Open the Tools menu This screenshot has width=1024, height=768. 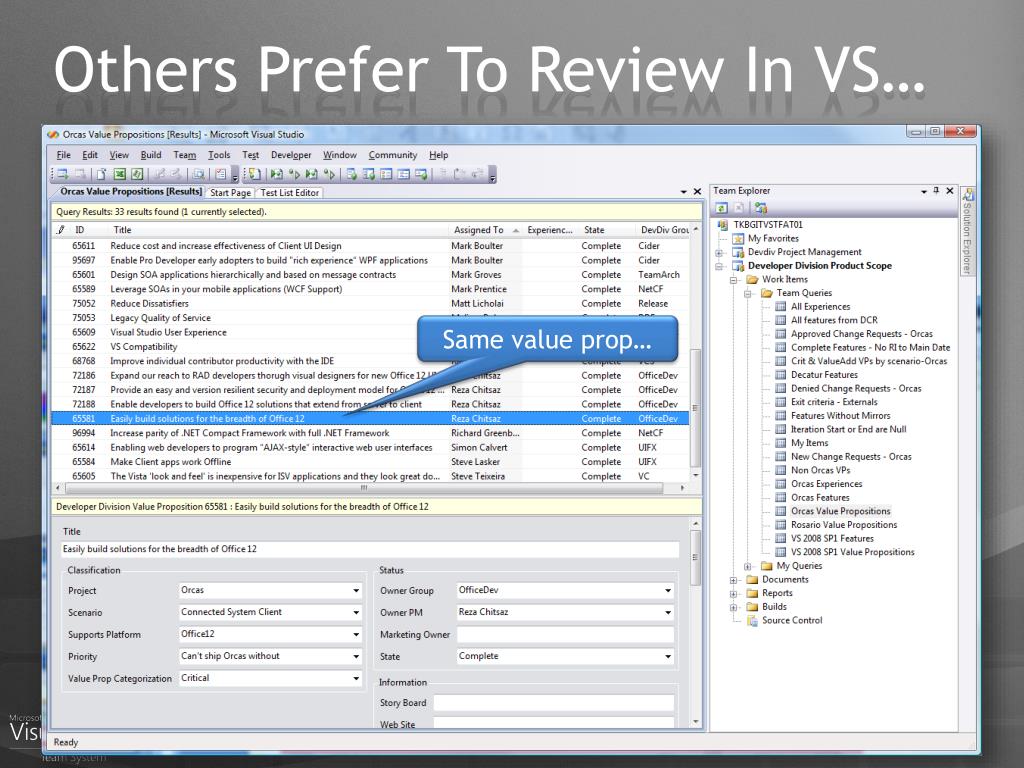219,155
